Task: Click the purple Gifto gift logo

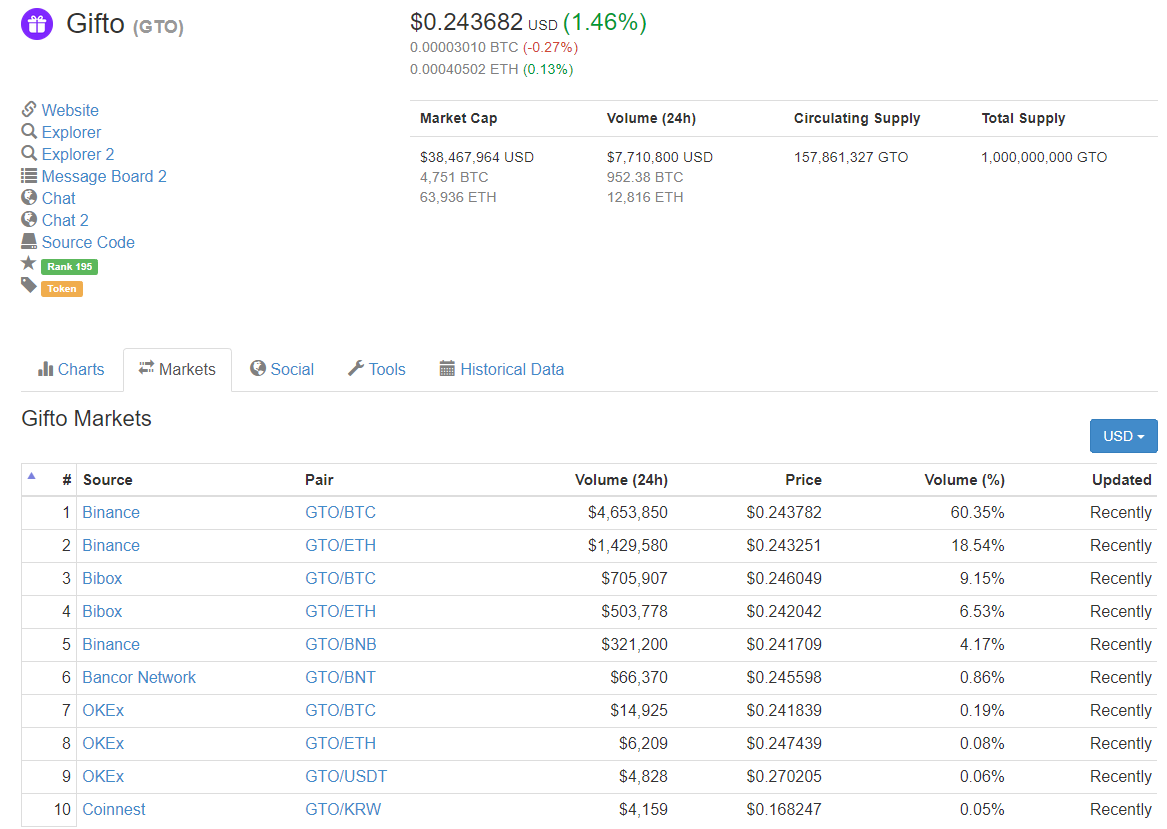Action: [37, 24]
